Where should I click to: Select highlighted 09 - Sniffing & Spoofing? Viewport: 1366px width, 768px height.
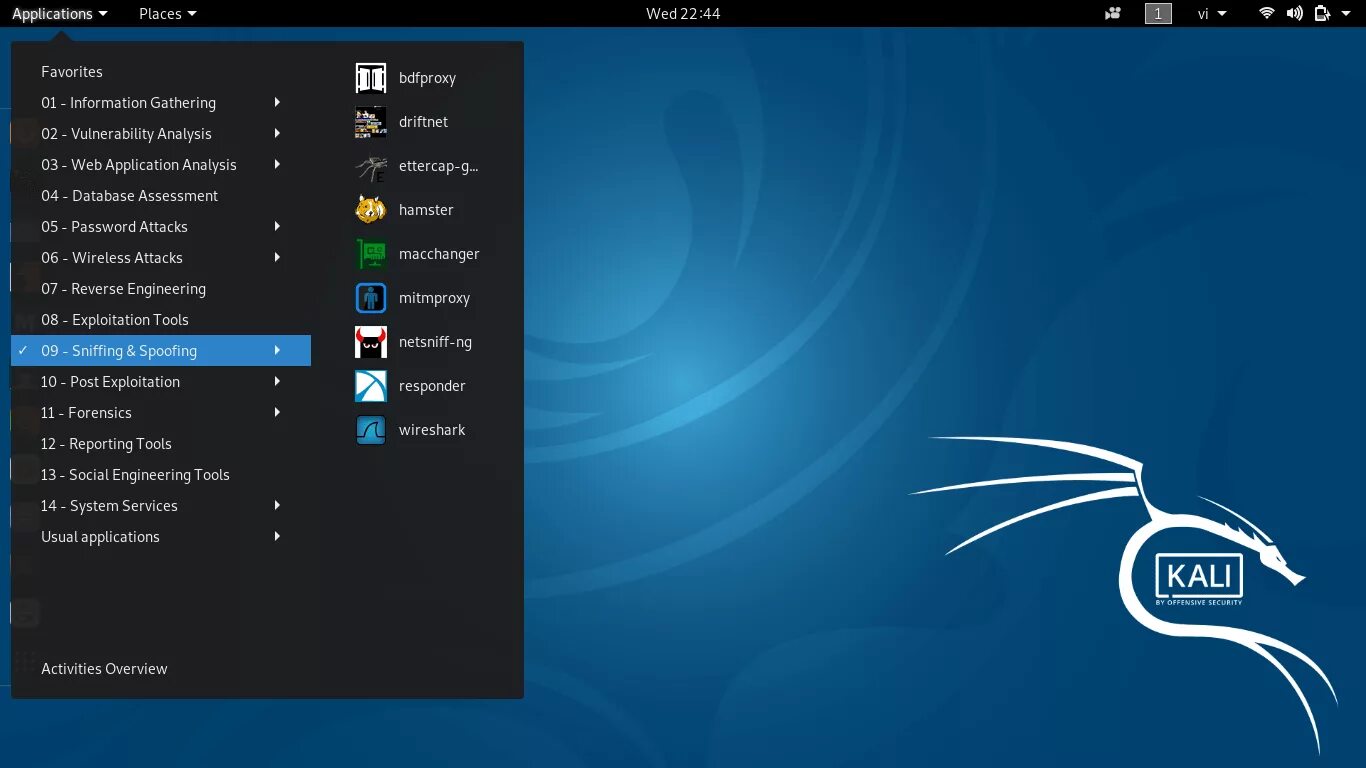(161, 351)
